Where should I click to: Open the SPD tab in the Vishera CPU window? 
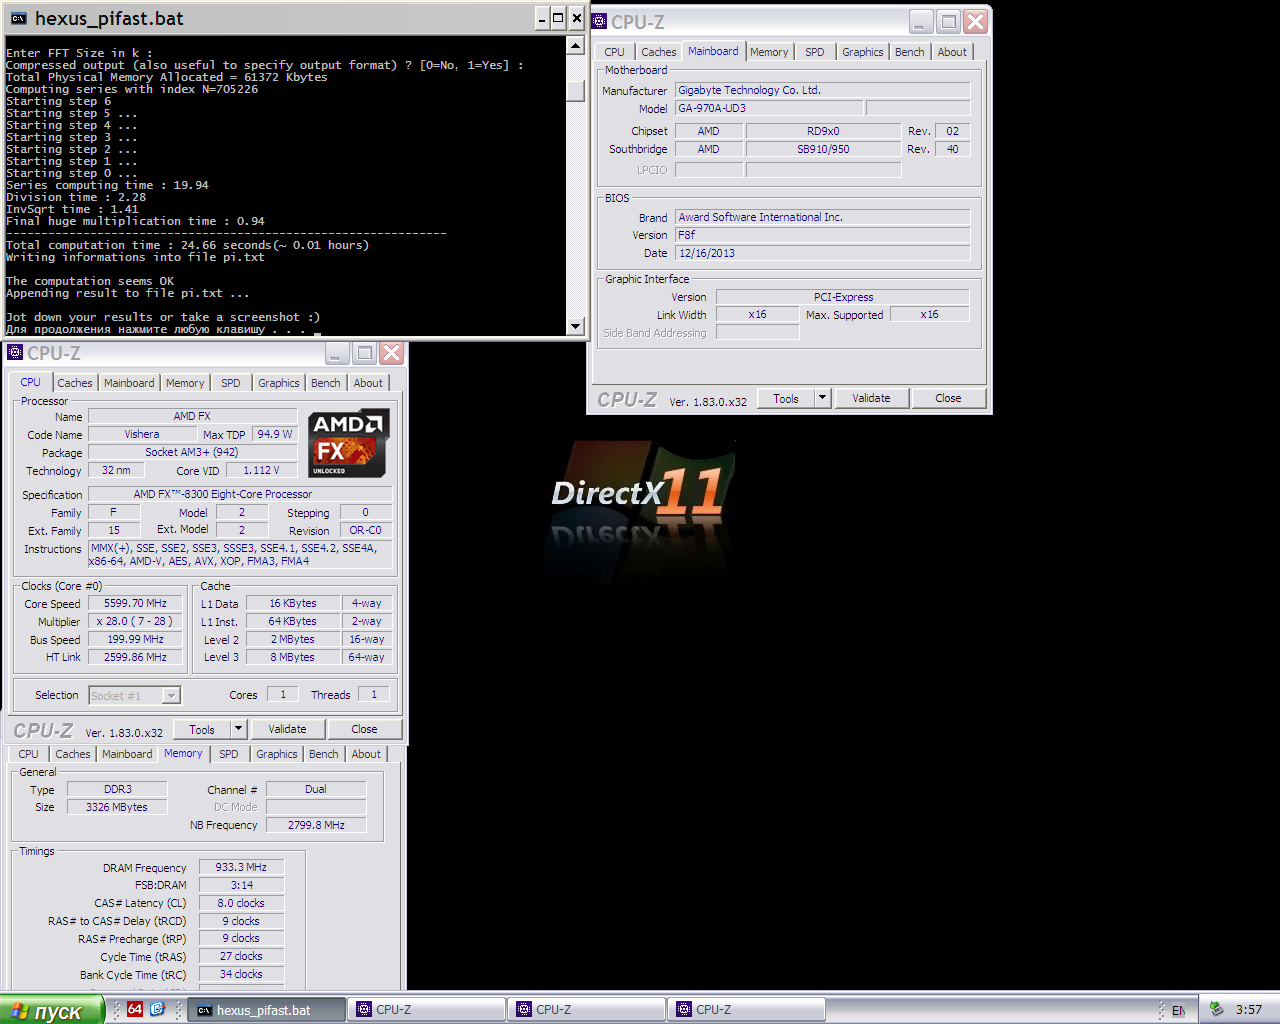pyautogui.click(x=231, y=383)
